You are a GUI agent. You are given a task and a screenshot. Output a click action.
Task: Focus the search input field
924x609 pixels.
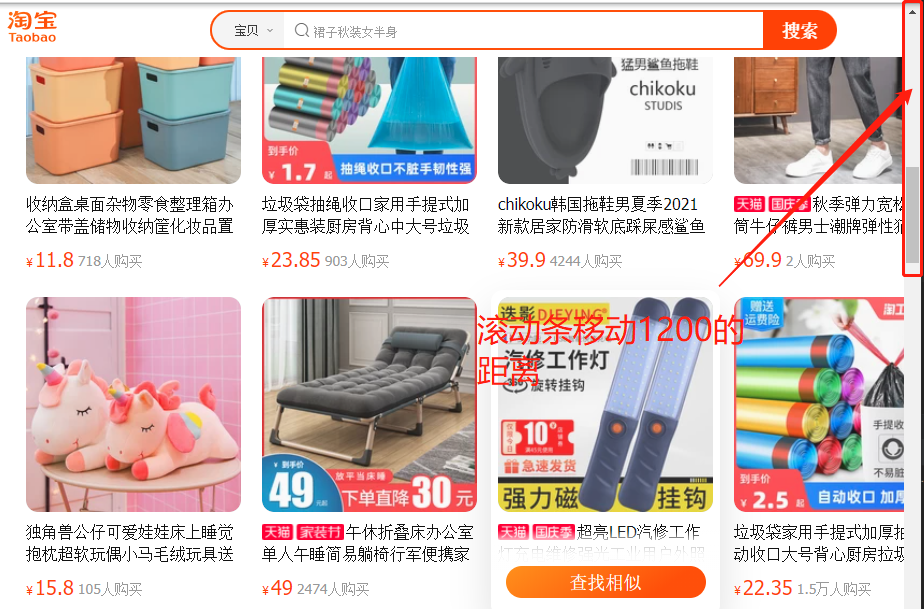[x=523, y=31]
